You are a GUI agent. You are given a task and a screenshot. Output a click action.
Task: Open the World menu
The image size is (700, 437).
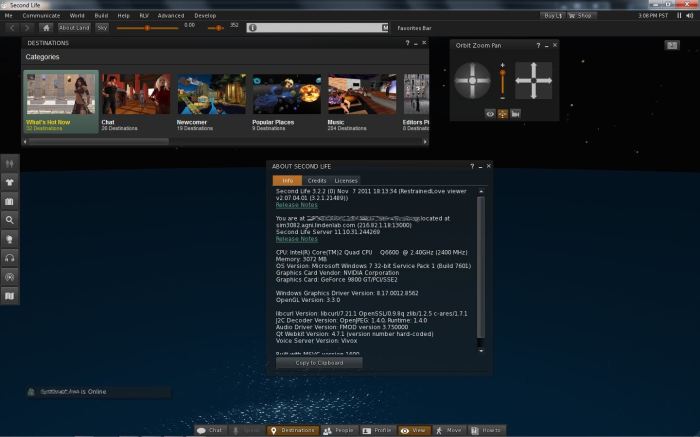pos(77,16)
